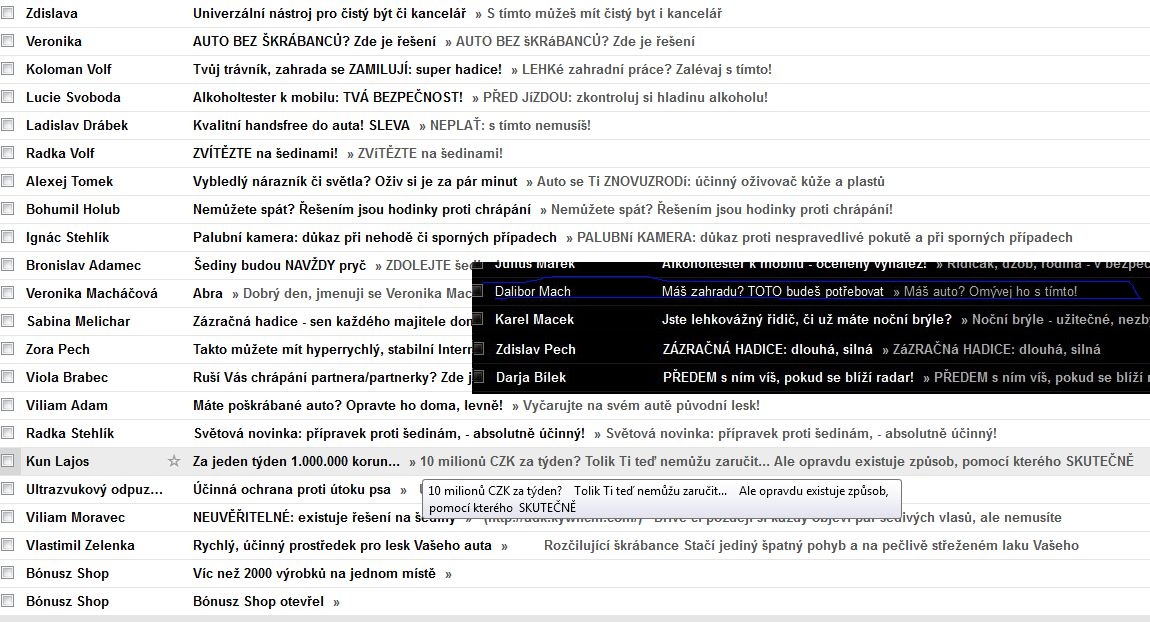Tick the checkbox next to Kun Lajos
Screen dimensions: 1150x622
(7, 461)
